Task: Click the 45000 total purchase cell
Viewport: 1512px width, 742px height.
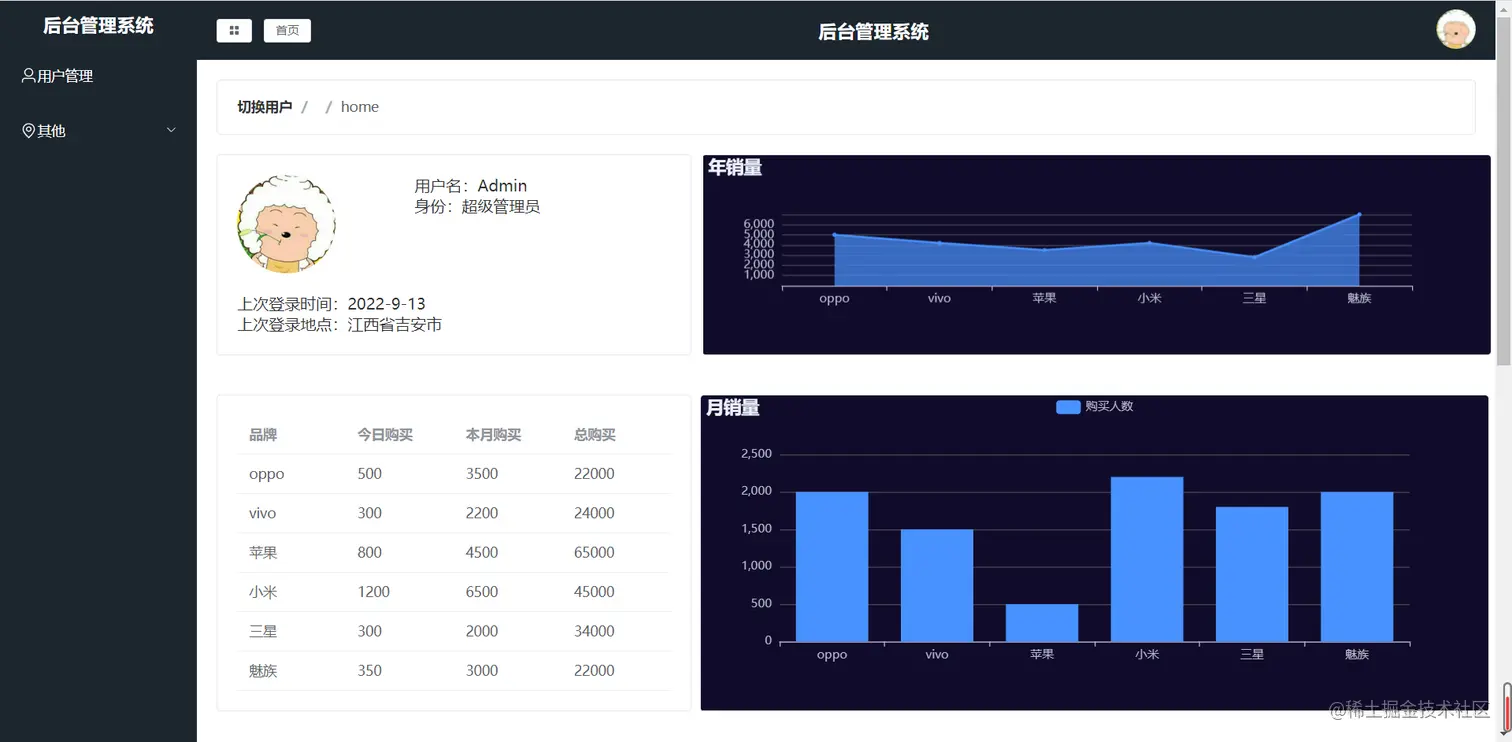Action: pos(594,592)
